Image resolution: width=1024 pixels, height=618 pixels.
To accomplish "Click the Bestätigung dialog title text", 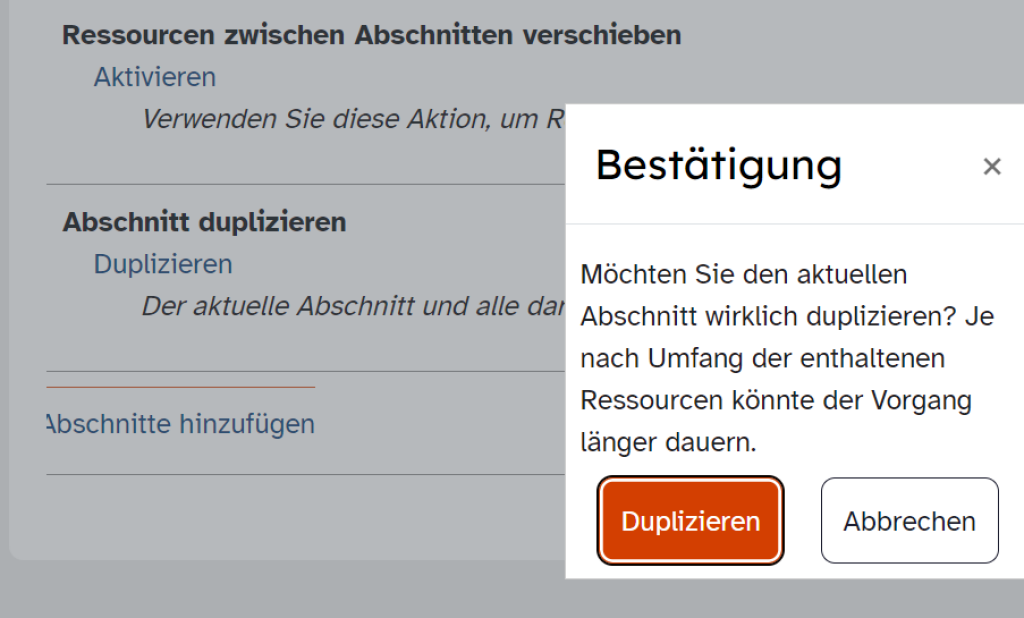I will [718, 166].
